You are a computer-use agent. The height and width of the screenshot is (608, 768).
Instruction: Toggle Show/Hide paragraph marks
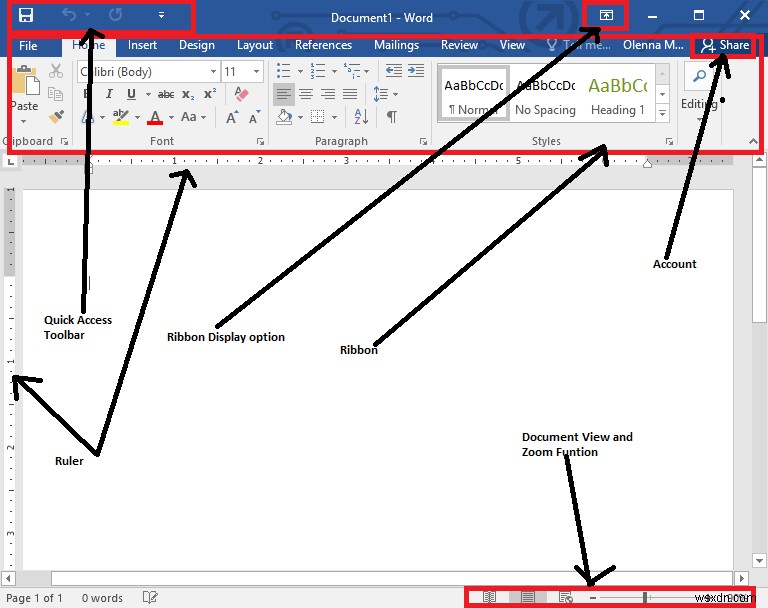[392, 117]
